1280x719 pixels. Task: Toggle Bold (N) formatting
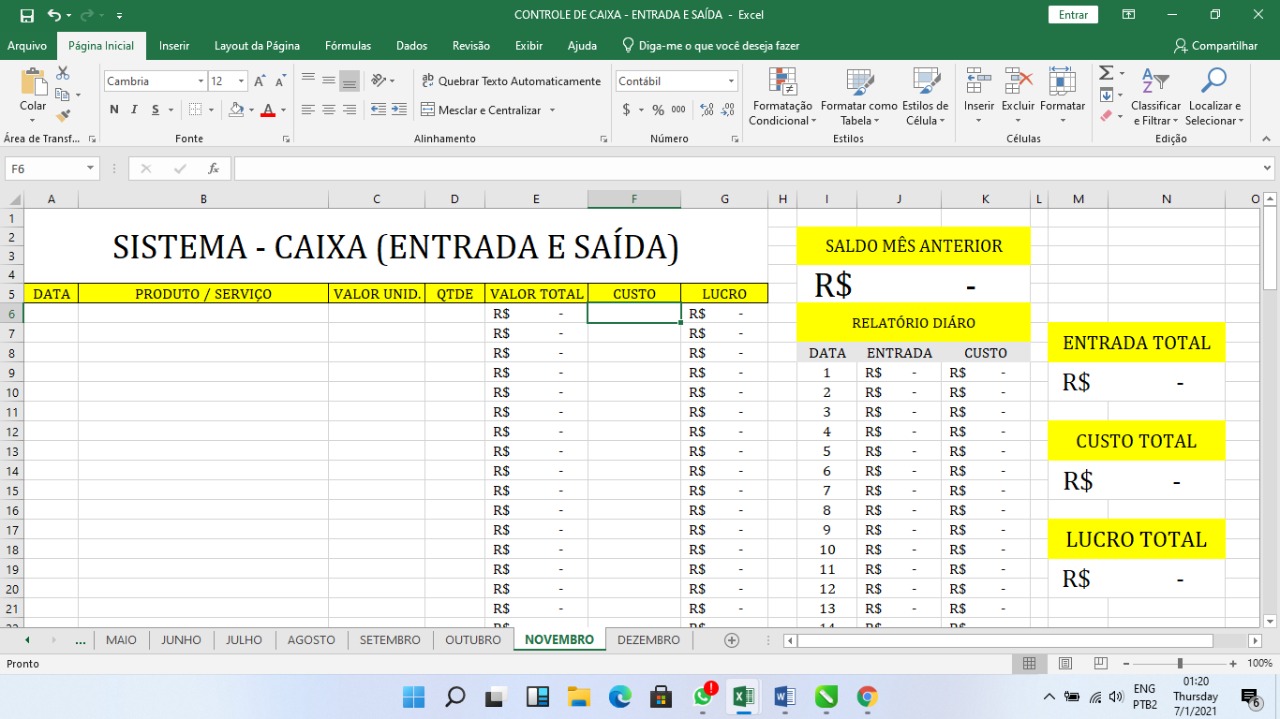point(114,110)
